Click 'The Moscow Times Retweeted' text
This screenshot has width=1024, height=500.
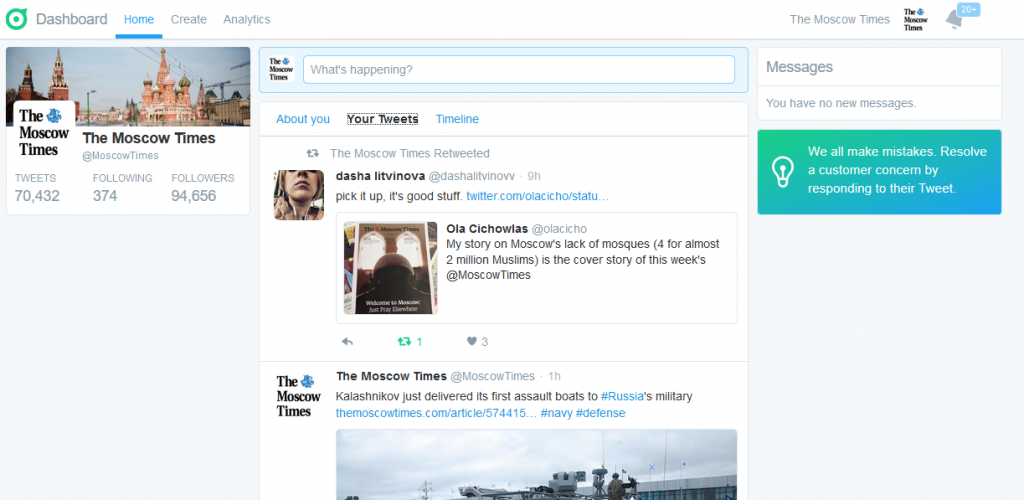pos(409,153)
